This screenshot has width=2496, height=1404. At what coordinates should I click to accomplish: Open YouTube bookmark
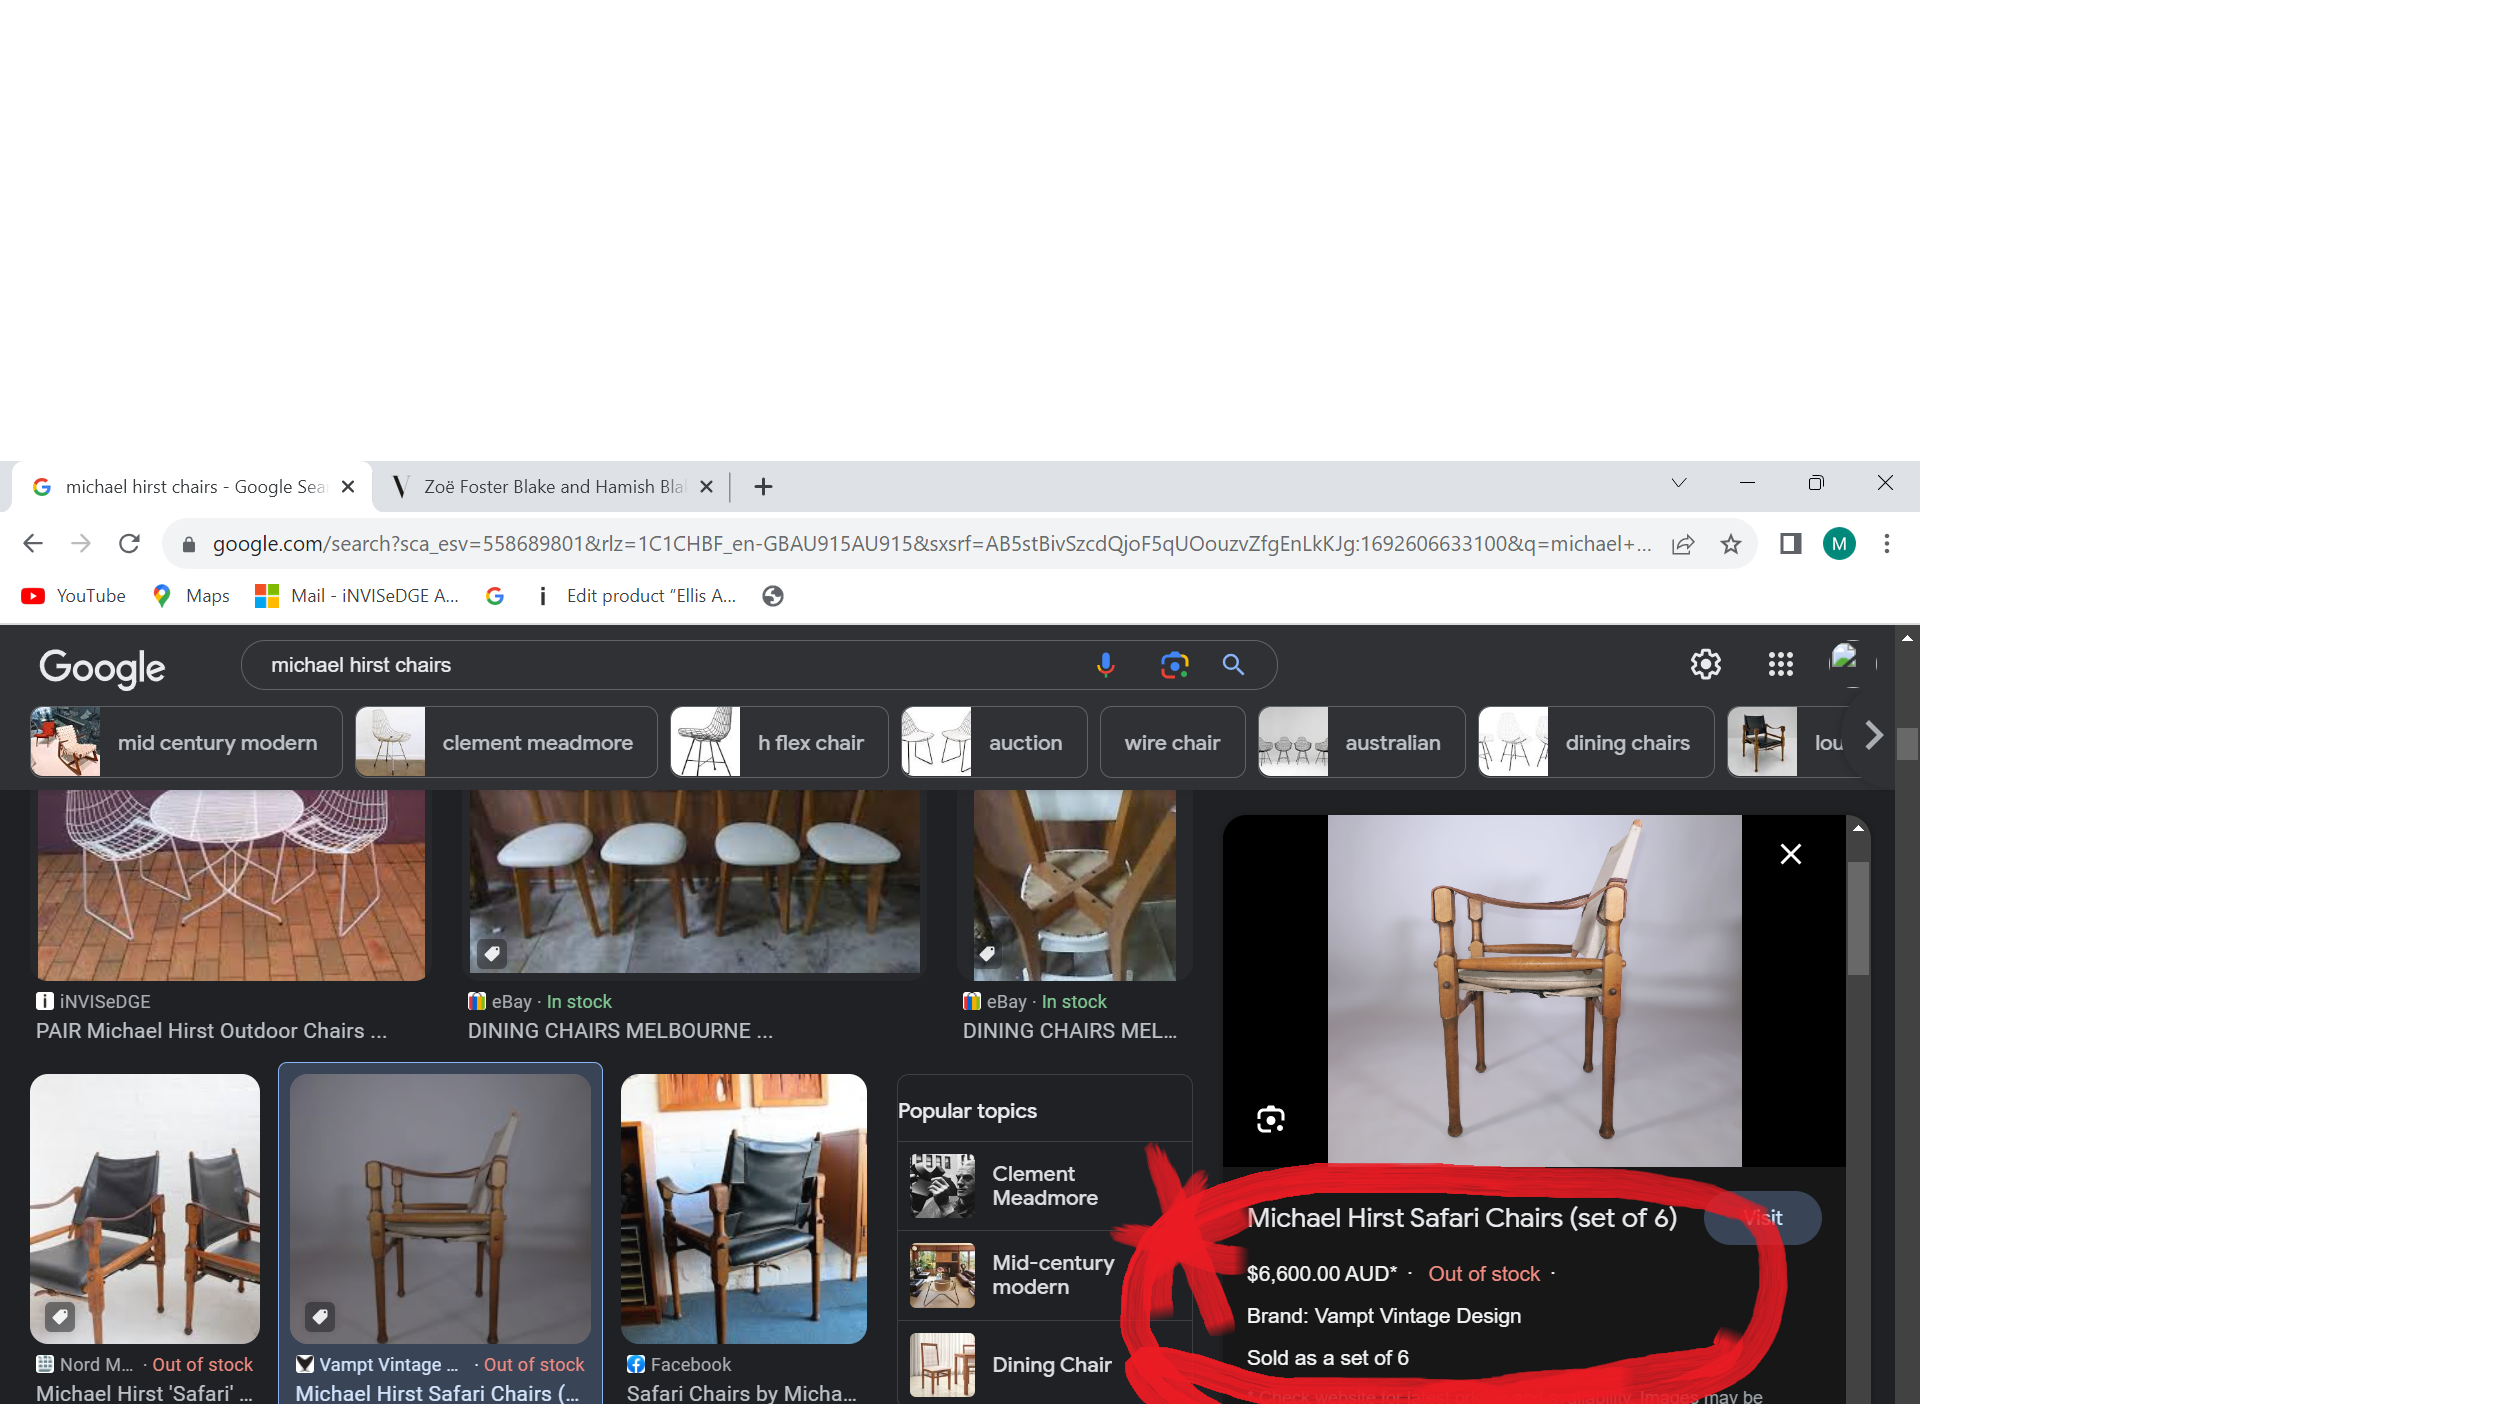74,596
